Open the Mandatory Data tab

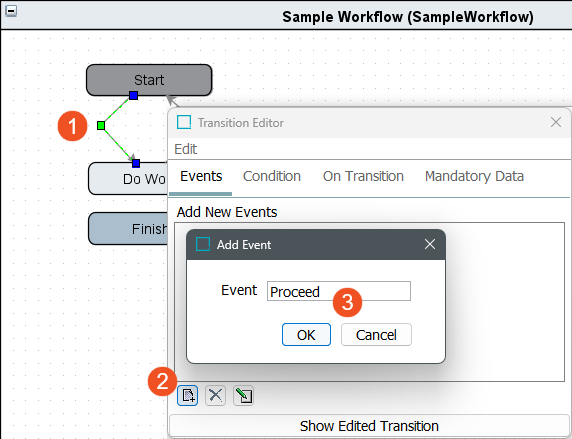coord(474,176)
